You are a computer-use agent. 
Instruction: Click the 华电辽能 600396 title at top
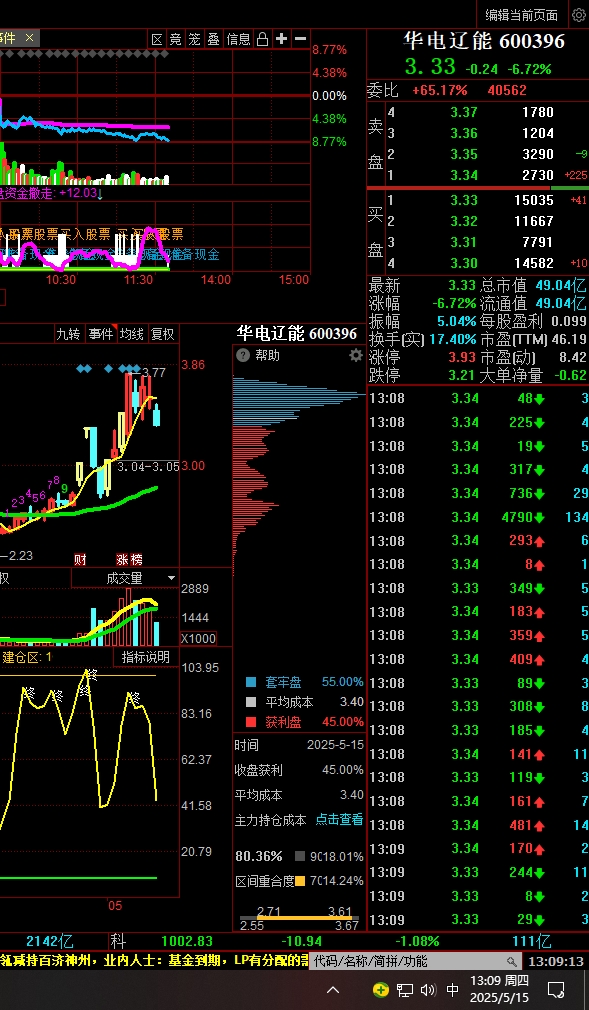pos(484,42)
